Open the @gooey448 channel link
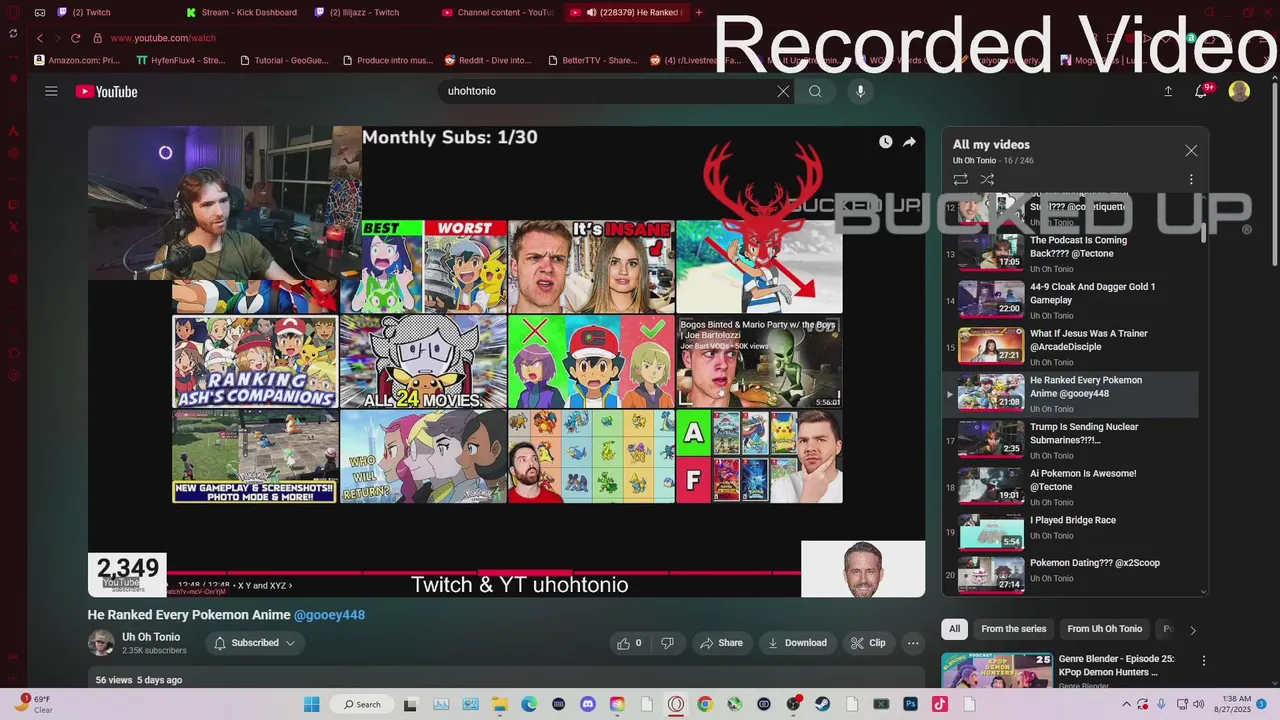Viewport: 1280px width, 720px height. (329, 615)
